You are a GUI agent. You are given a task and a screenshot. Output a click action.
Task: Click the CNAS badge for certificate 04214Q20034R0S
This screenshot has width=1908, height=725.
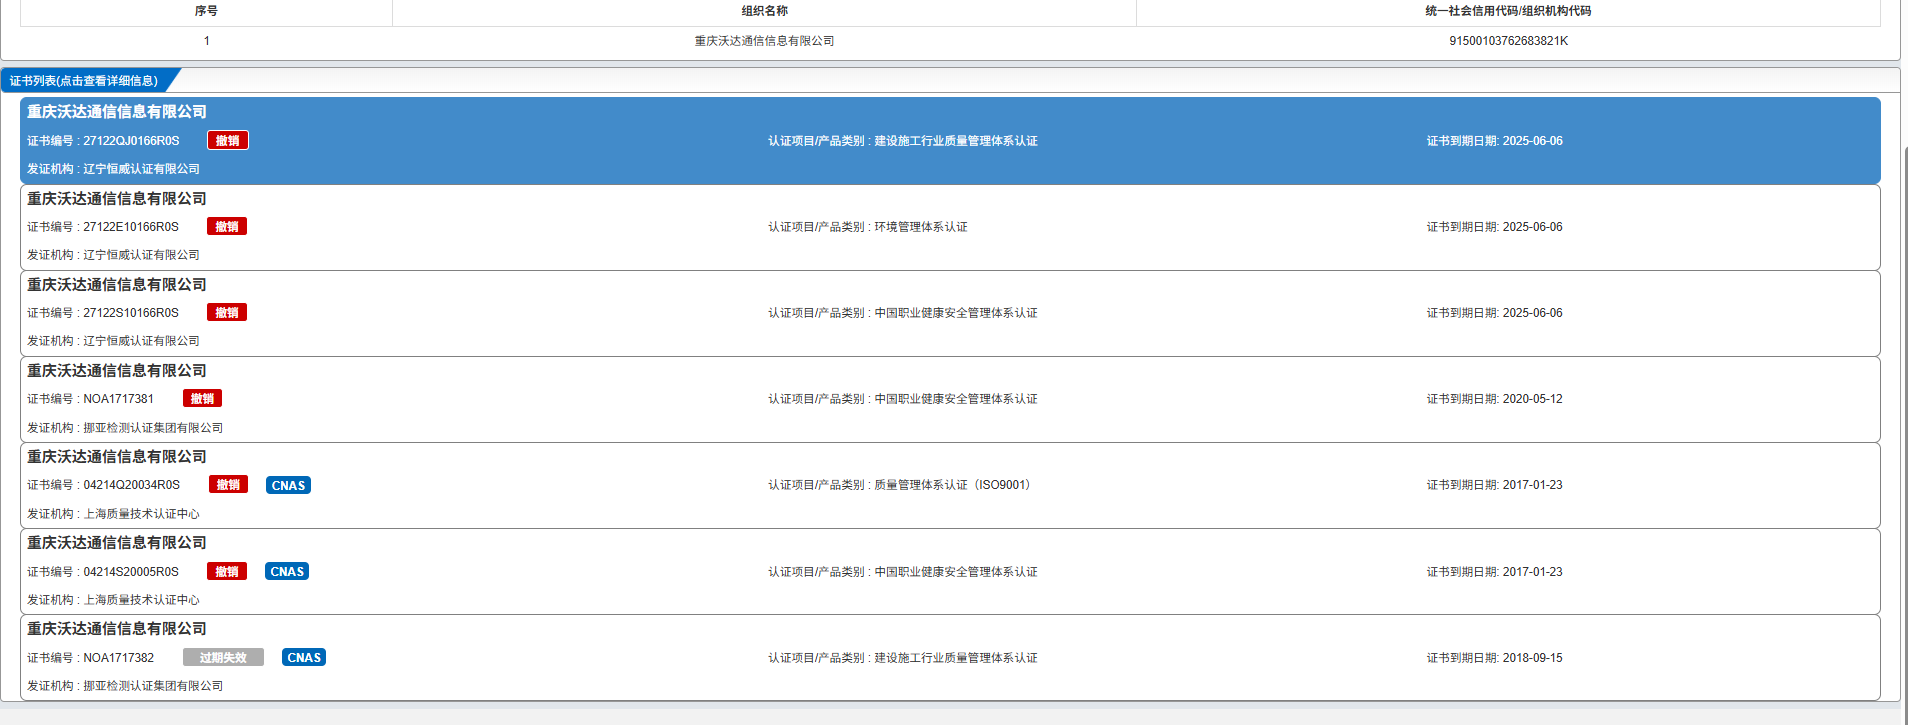[x=289, y=485]
